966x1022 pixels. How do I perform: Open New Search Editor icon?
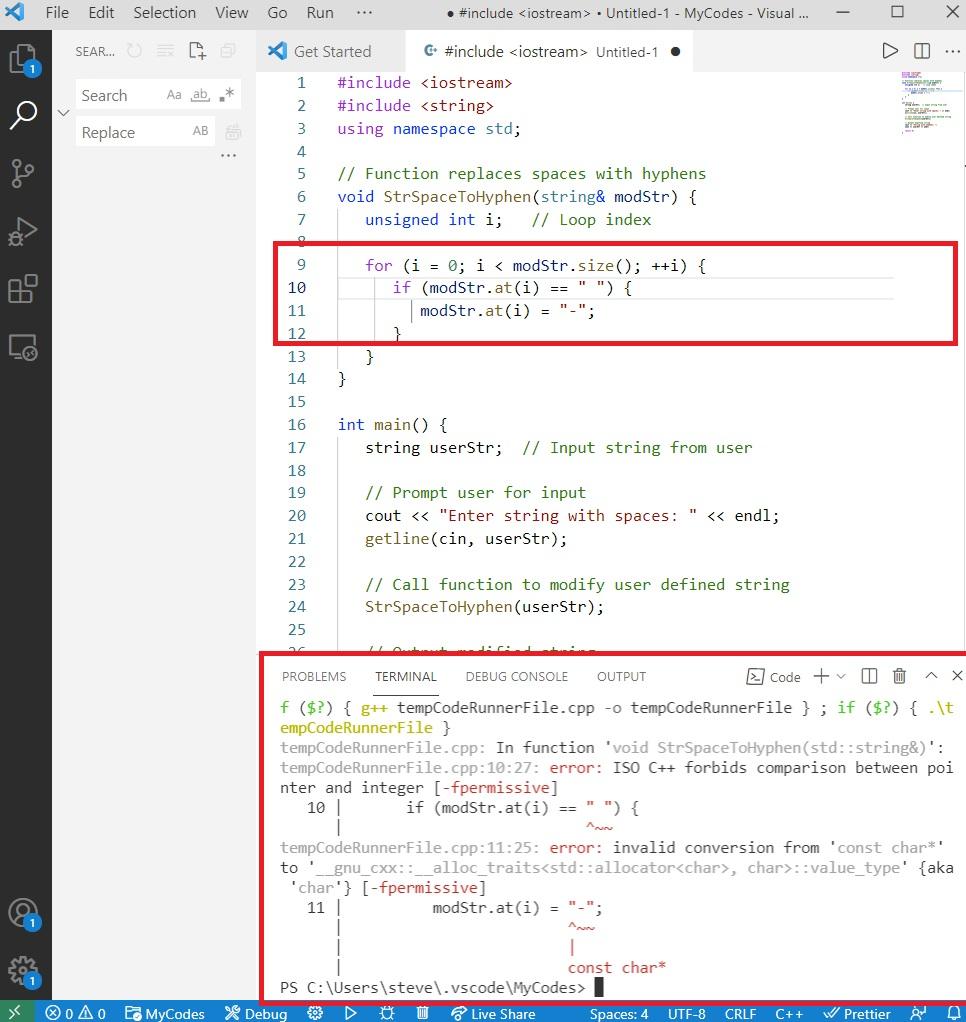[x=197, y=51]
